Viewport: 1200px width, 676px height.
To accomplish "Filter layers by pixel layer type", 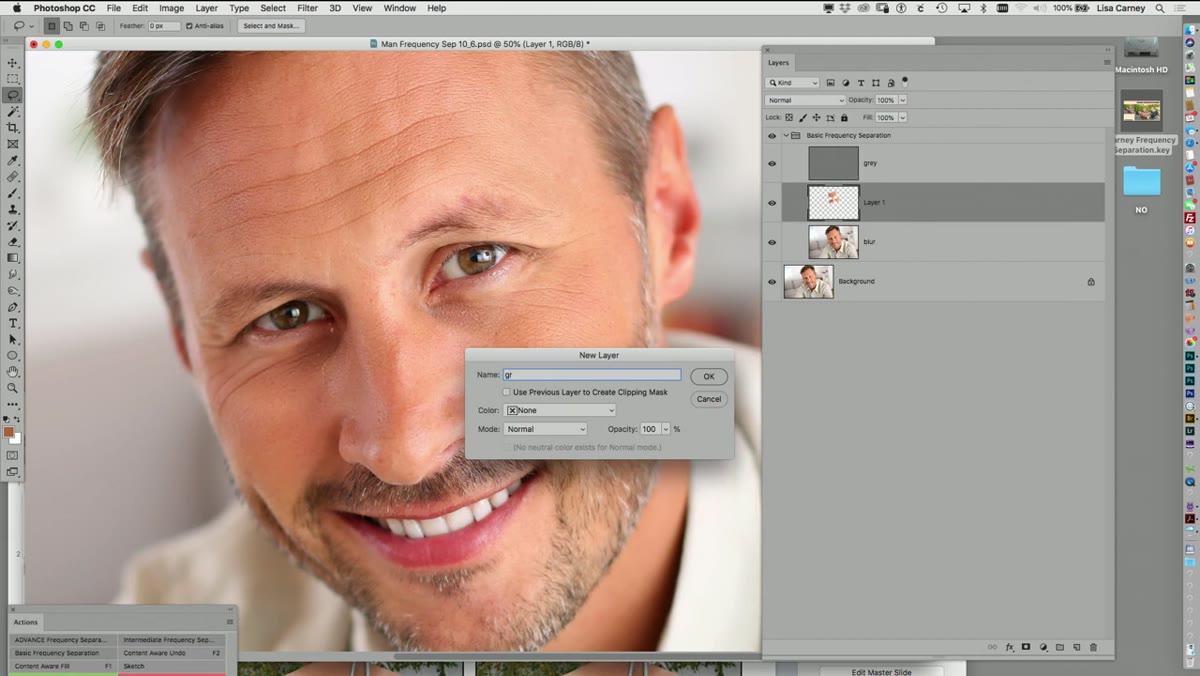I will pyautogui.click(x=830, y=83).
